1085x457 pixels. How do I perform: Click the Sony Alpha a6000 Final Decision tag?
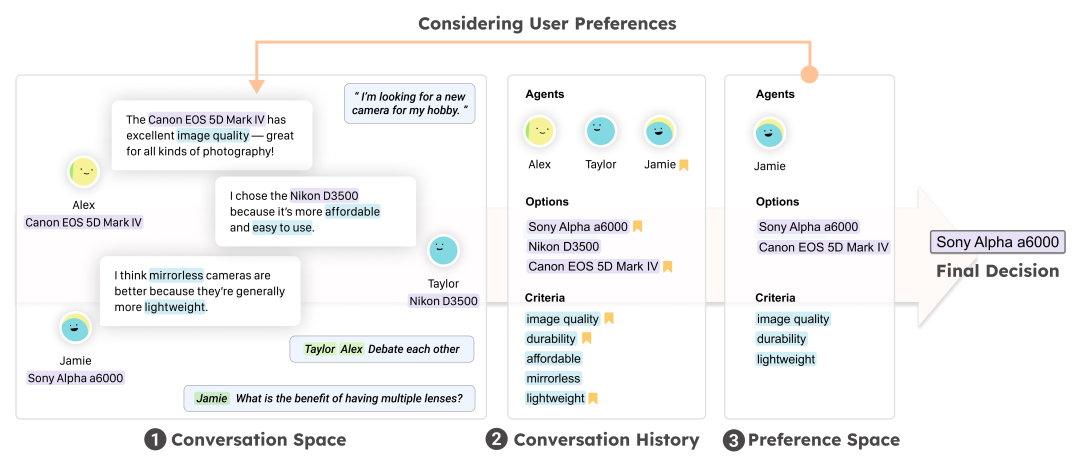[997, 243]
